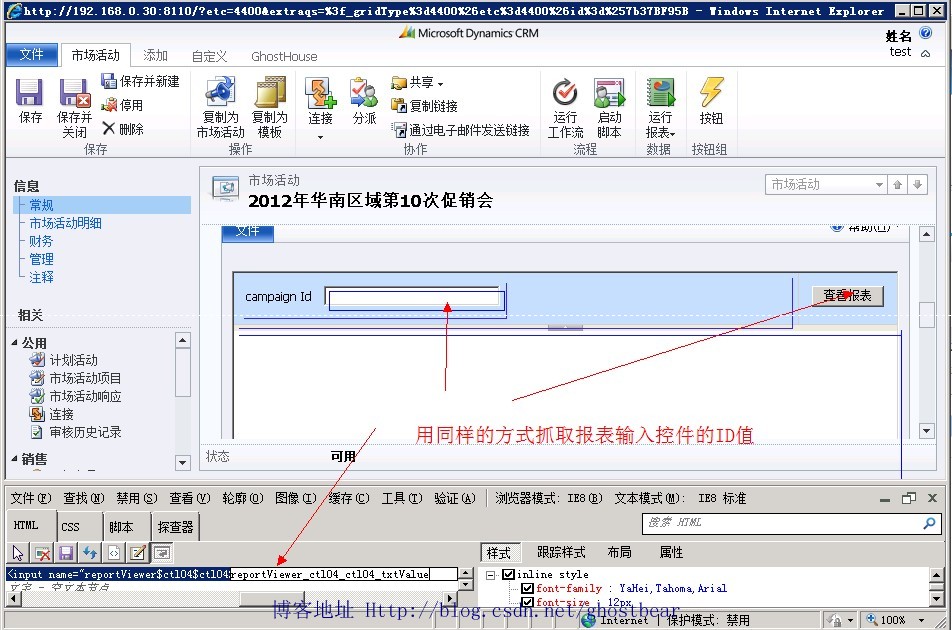Click the CRM help question icon

coord(925,32)
